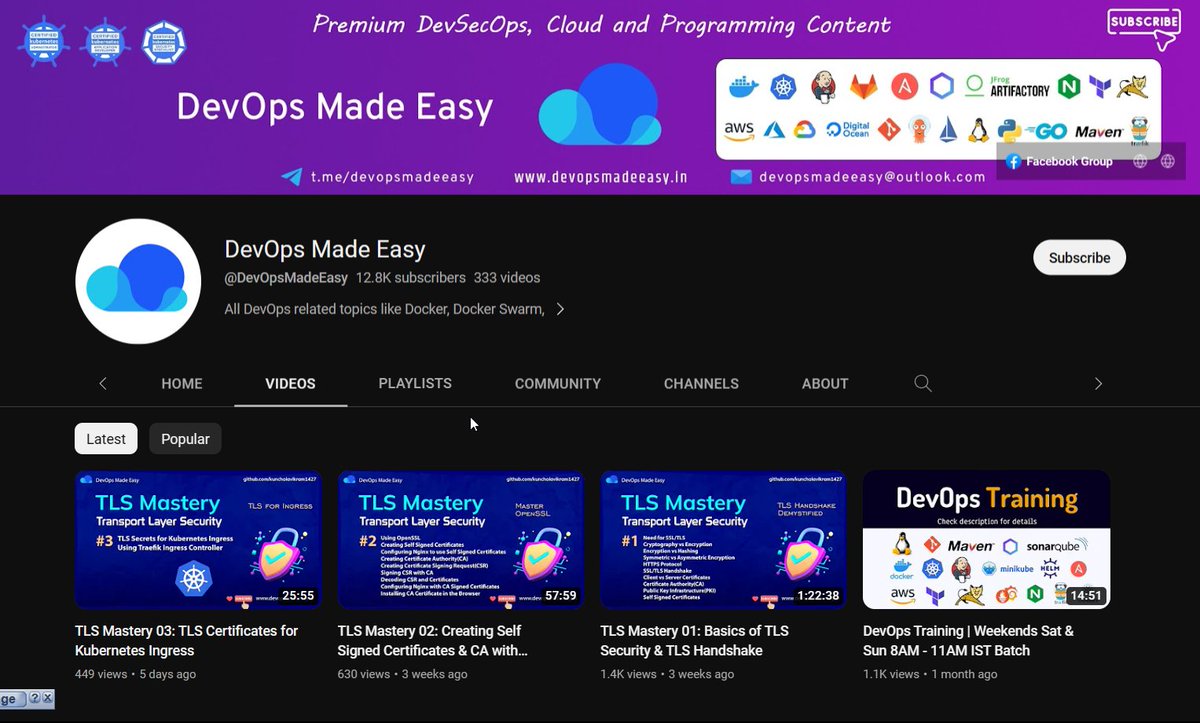Click the @DevOpsMadeEasy channel handle
1200x723 pixels.
point(286,277)
